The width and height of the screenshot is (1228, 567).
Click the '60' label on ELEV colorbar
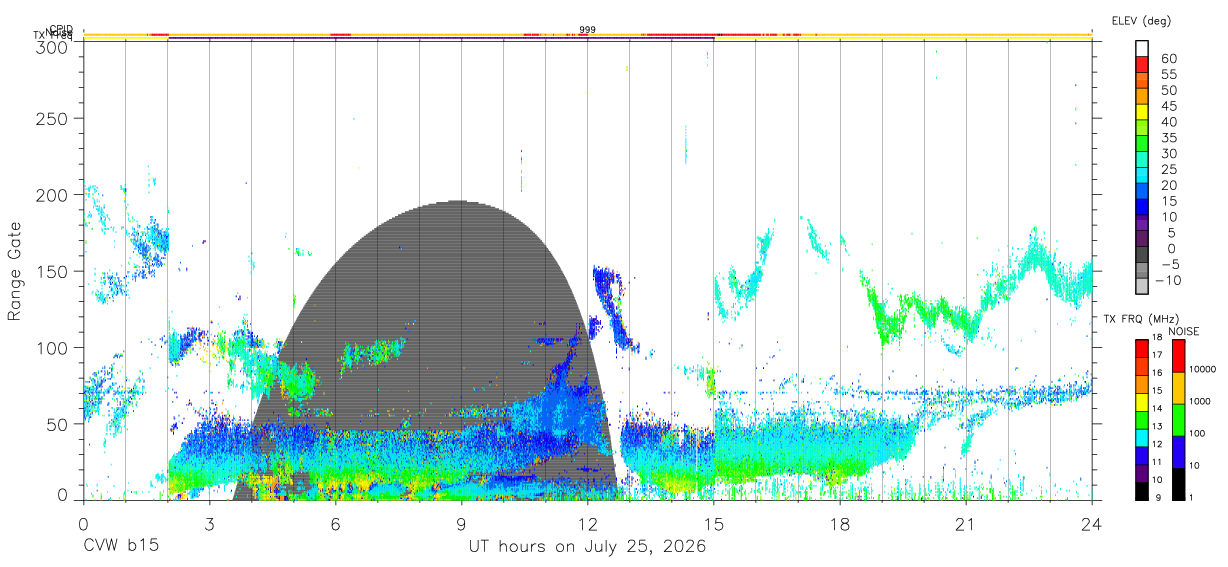point(1167,58)
